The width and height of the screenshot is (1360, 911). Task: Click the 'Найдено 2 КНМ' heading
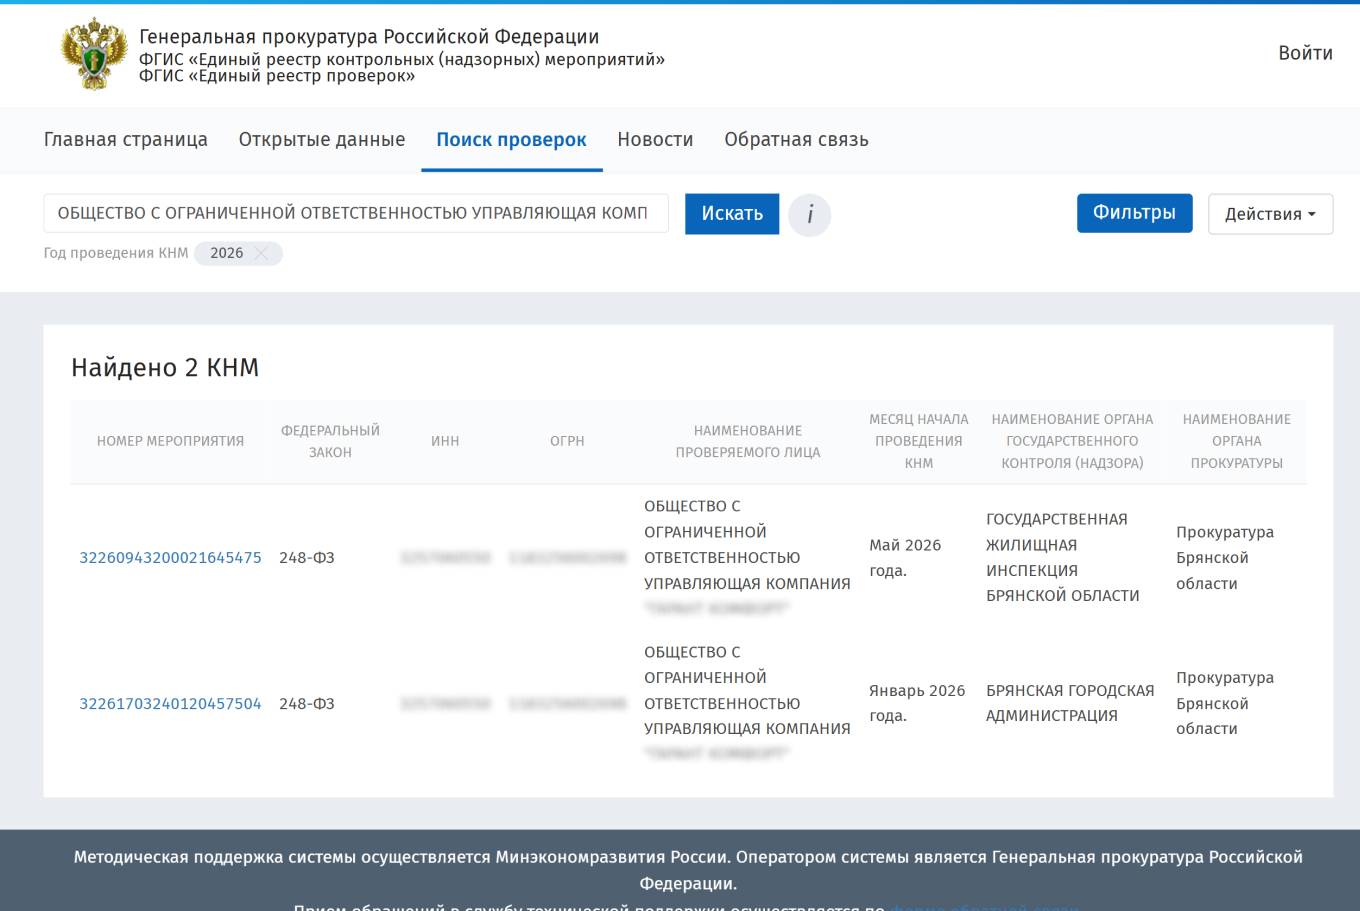(165, 368)
